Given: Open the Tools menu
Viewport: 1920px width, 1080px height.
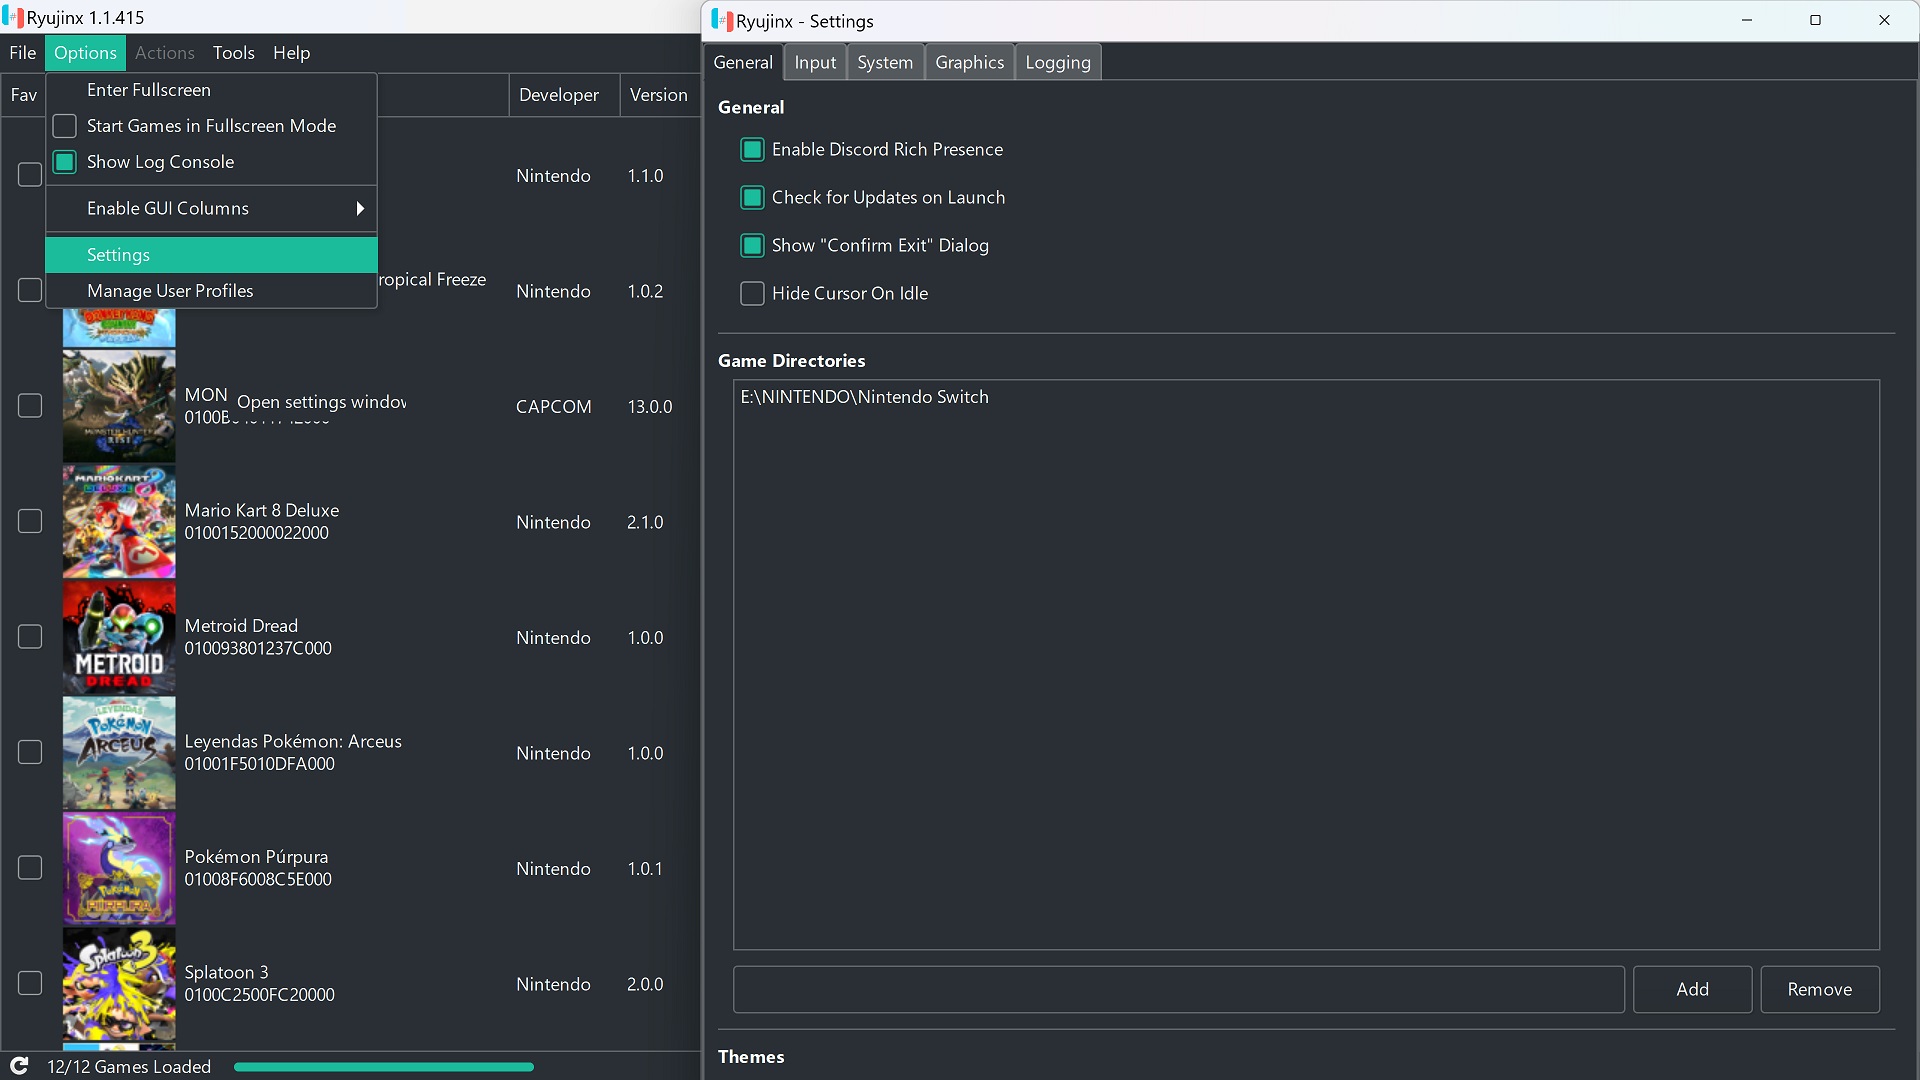Looking at the screenshot, I should 233,53.
